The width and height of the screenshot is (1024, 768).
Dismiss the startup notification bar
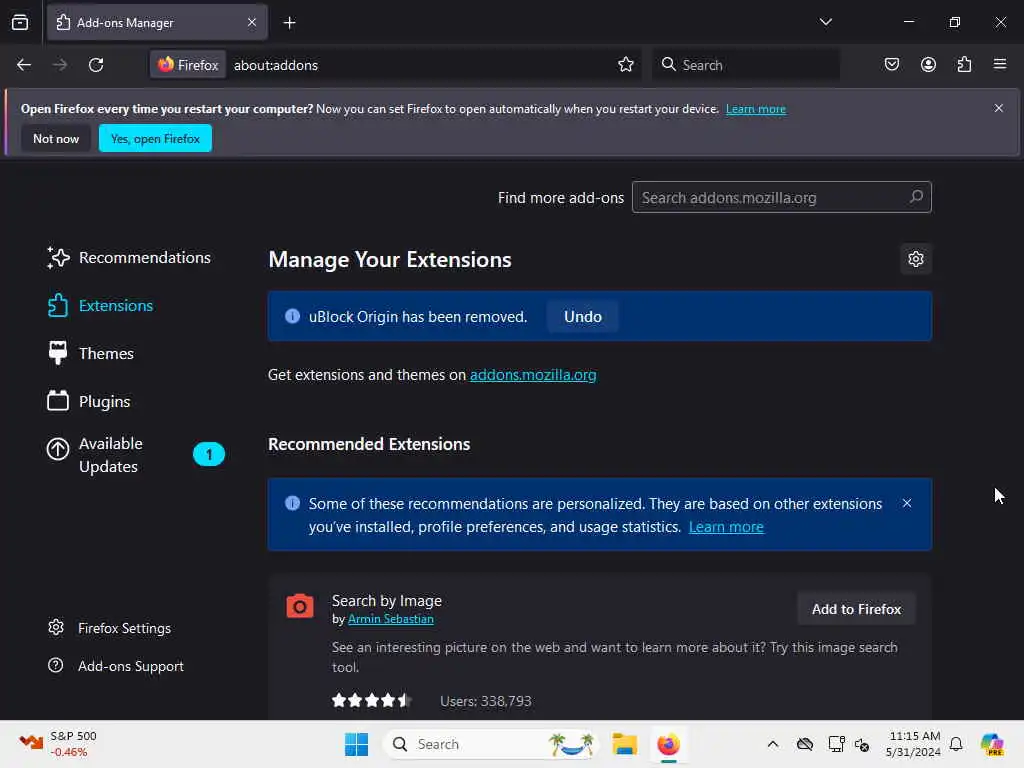coord(999,108)
